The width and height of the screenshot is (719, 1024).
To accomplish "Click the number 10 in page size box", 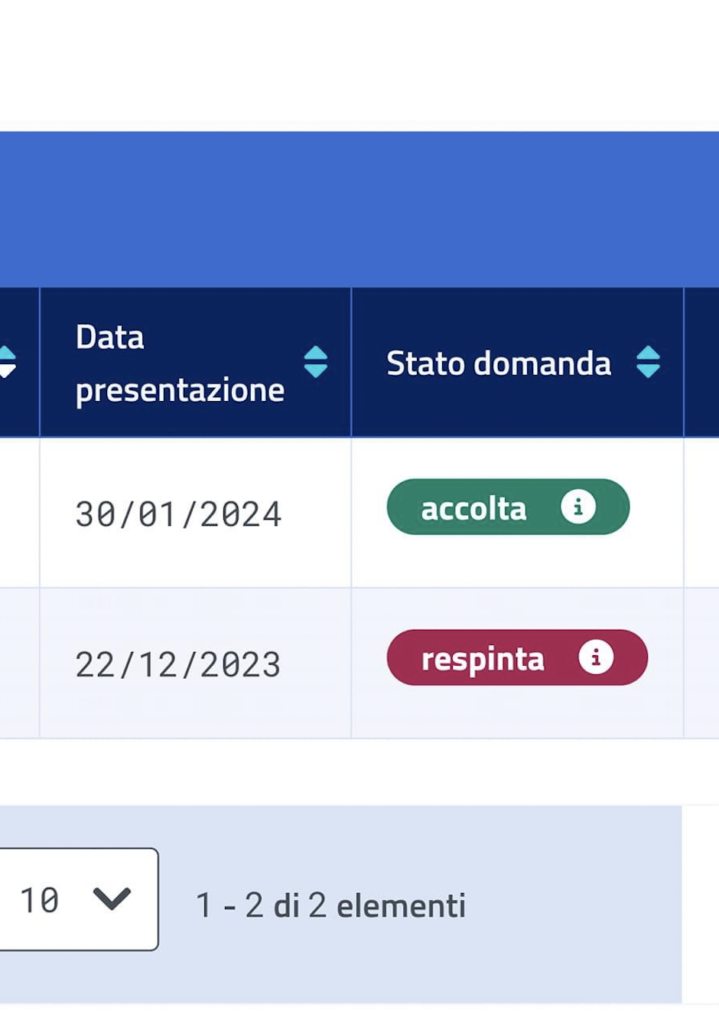I will coord(39,900).
